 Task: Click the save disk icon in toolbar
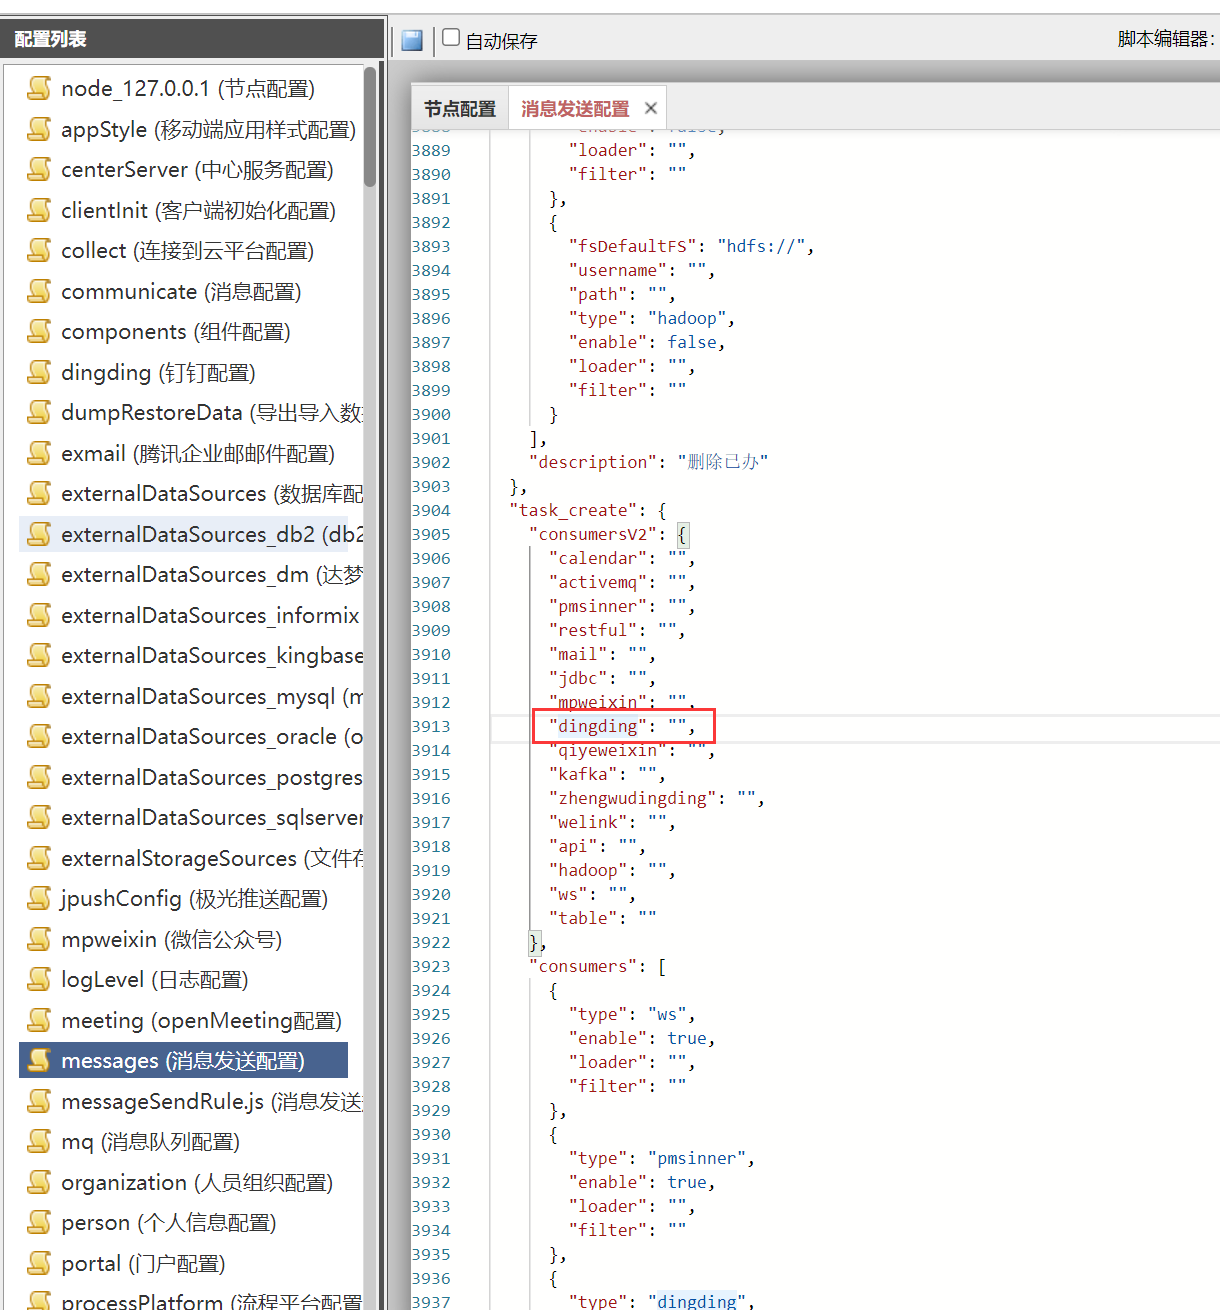[412, 40]
